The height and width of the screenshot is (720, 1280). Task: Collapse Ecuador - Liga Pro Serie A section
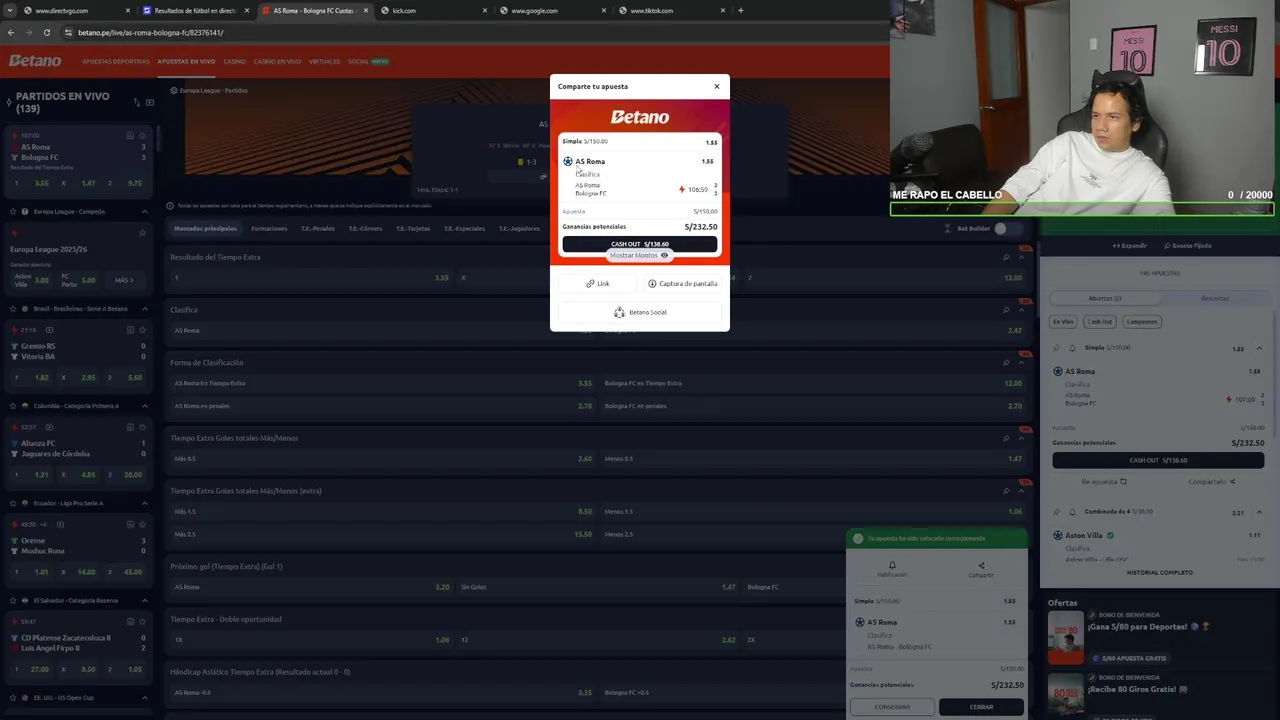point(144,503)
